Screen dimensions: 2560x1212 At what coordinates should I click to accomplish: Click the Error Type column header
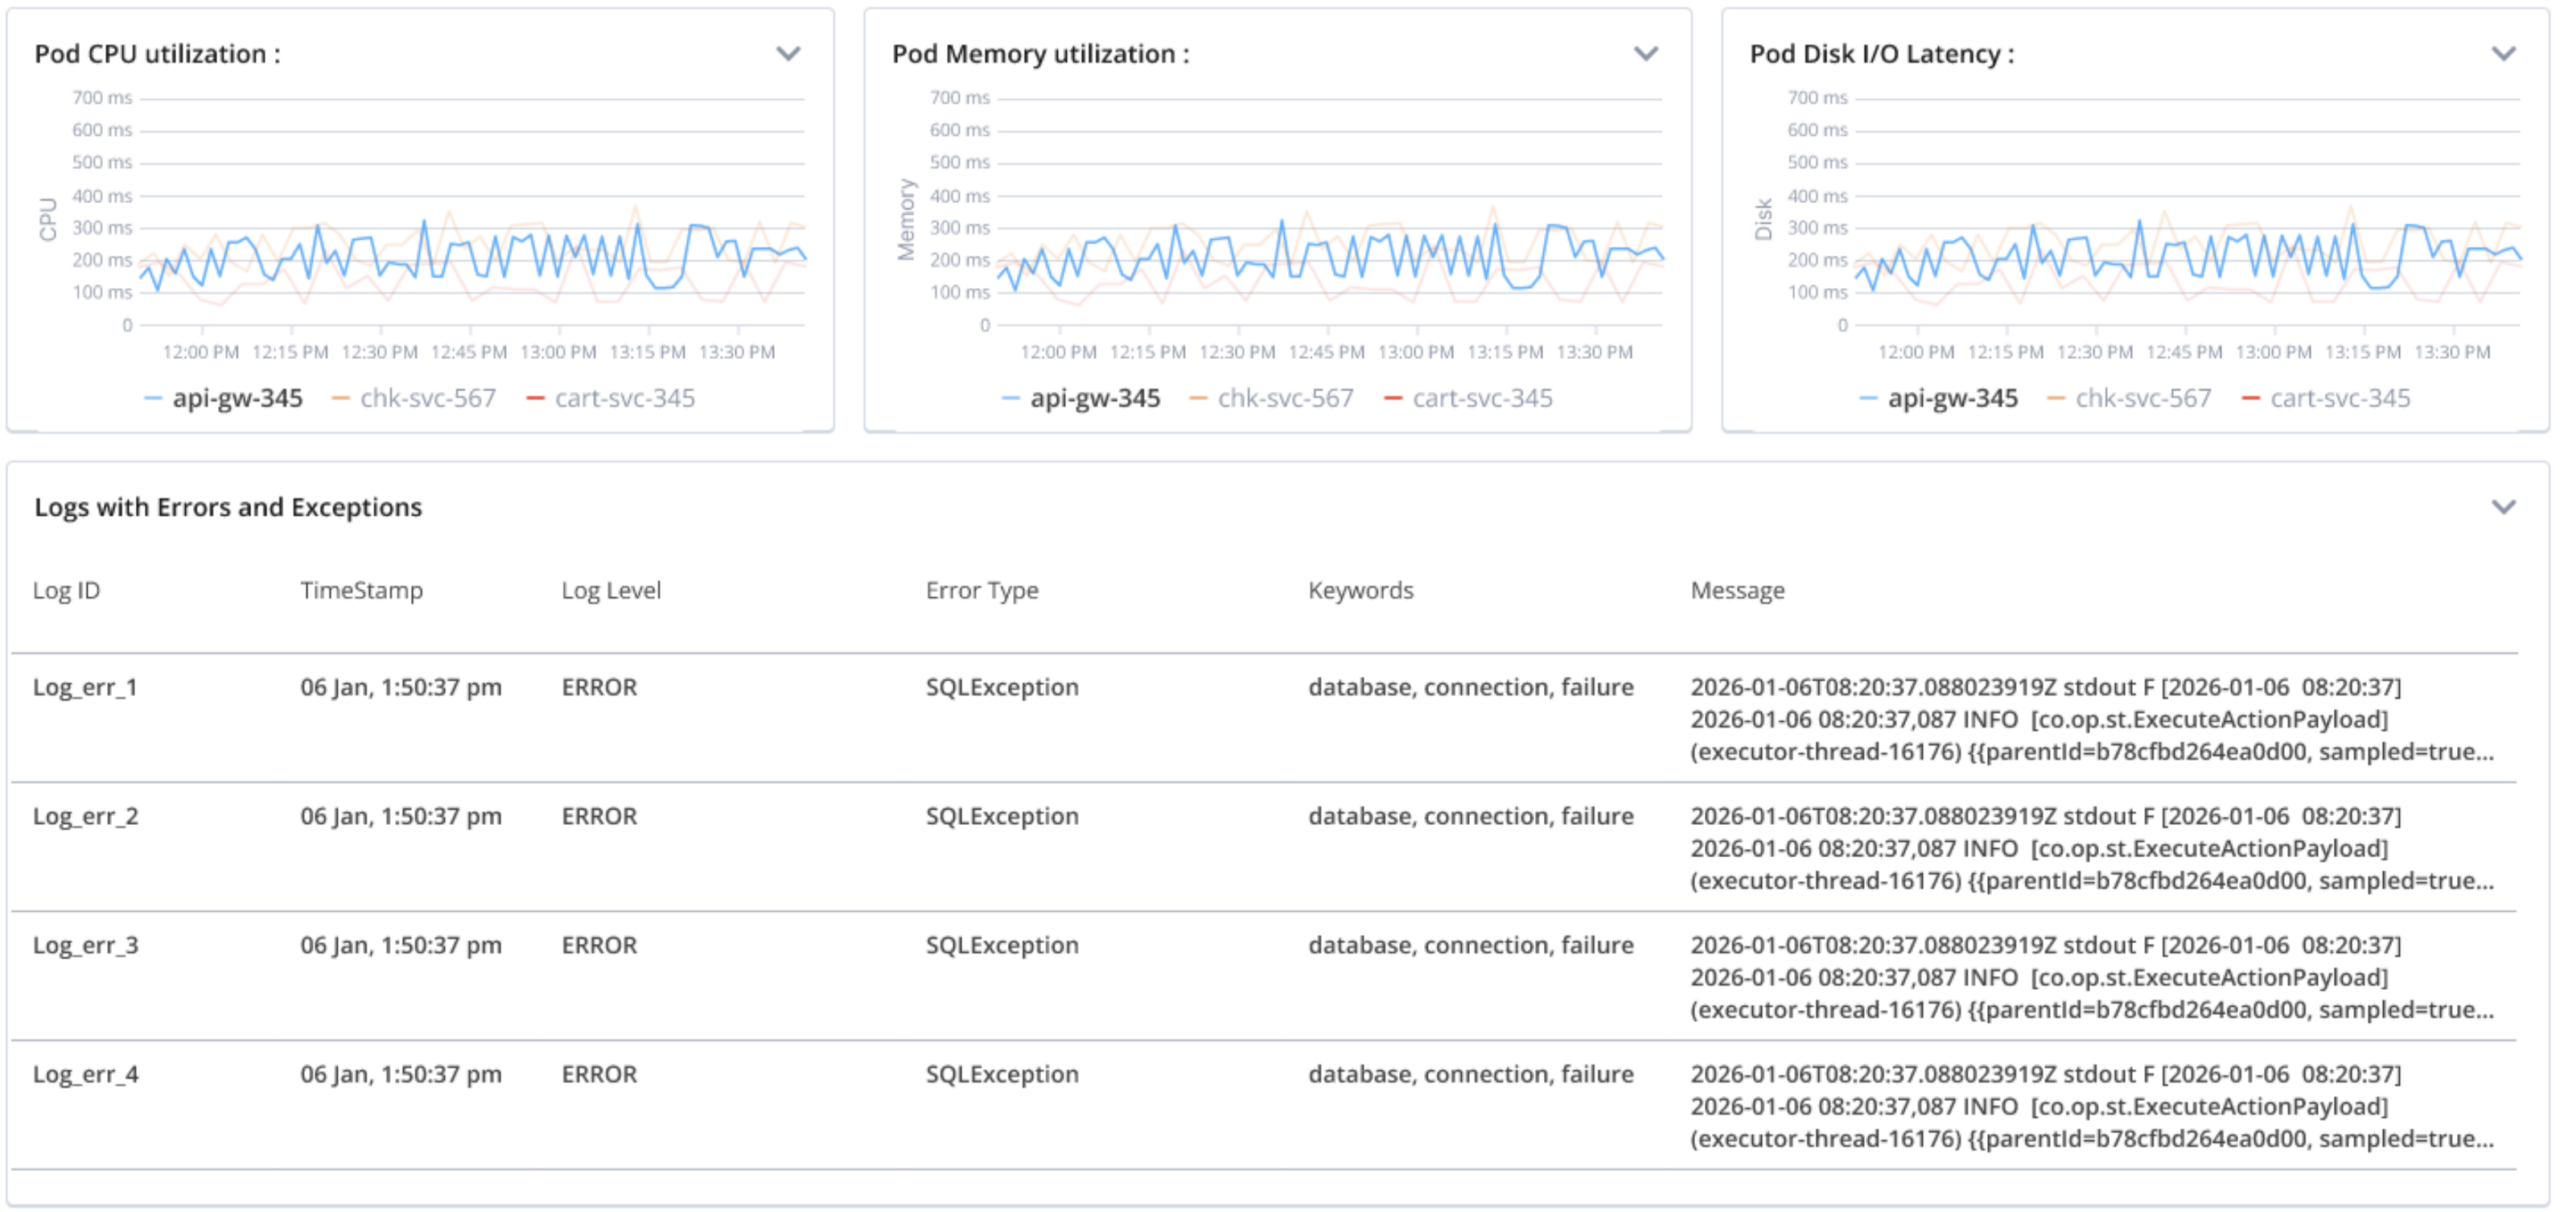point(981,590)
